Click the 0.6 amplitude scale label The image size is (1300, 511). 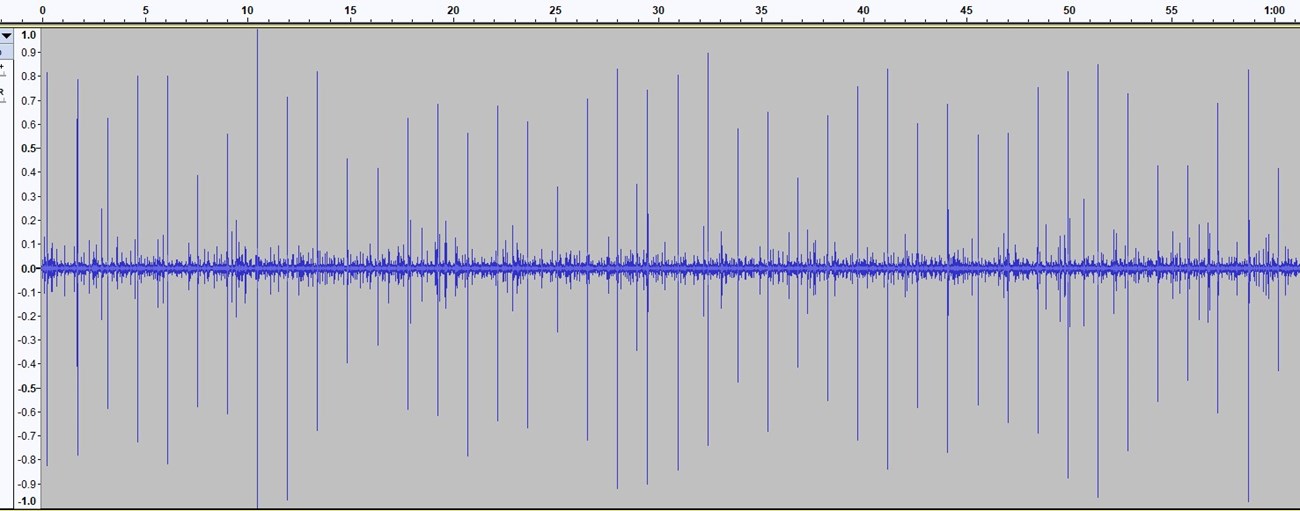(x=28, y=125)
